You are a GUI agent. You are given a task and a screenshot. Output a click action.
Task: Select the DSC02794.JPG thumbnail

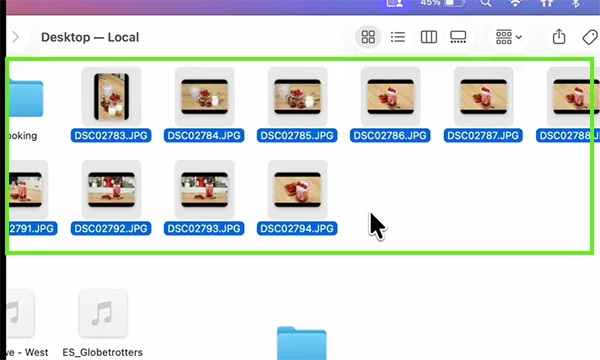click(297, 190)
